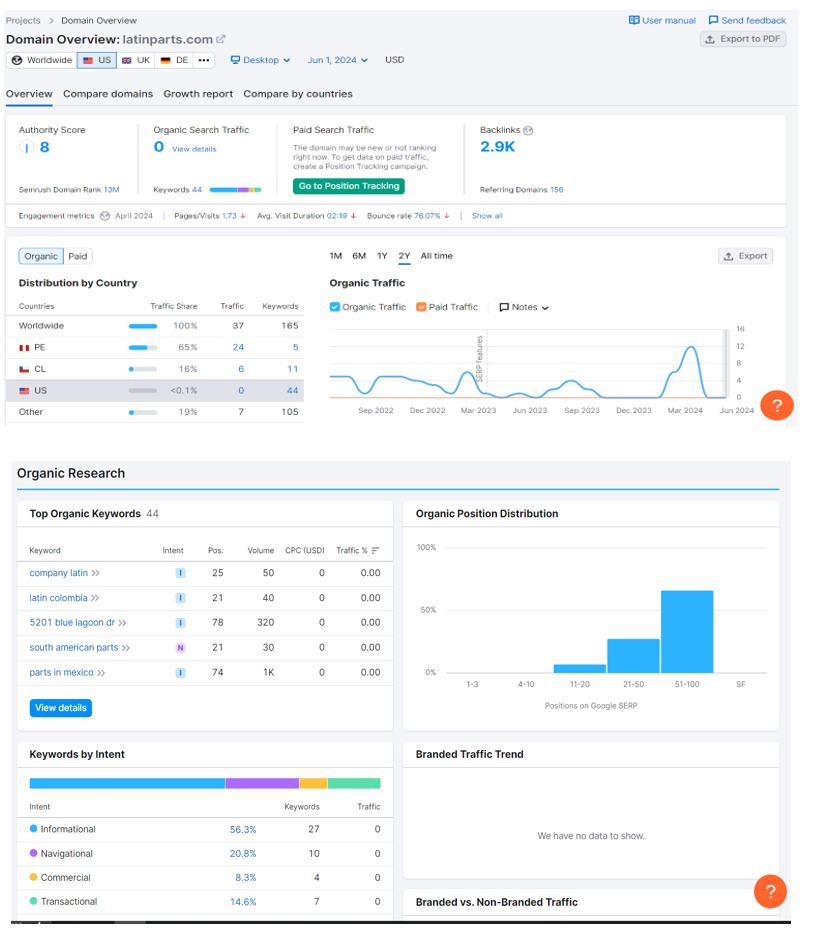This screenshot has height=930, width=814.
Task: Open the Jun 1, 2024 date dropdown
Action: click(x=337, y=60)
